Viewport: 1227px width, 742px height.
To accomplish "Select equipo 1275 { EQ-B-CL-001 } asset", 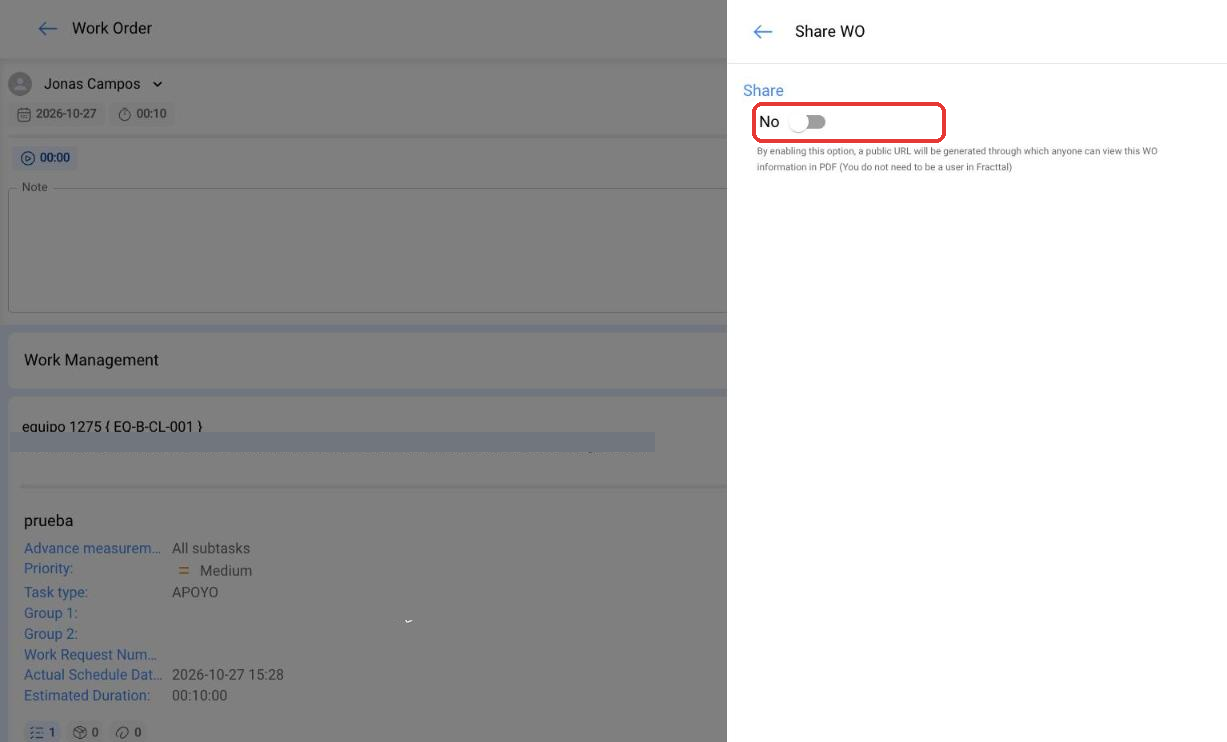I will pos(112,427).
